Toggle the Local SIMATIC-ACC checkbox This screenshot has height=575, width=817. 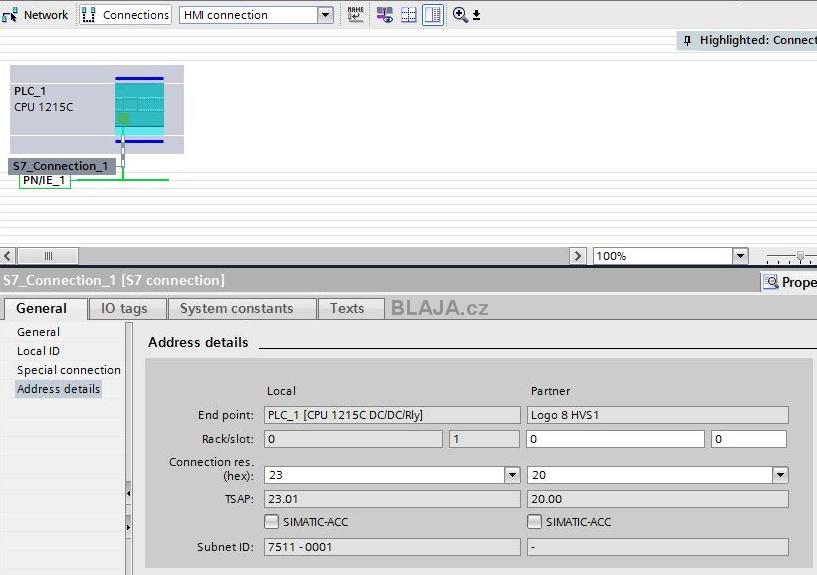tap(271, 521)
